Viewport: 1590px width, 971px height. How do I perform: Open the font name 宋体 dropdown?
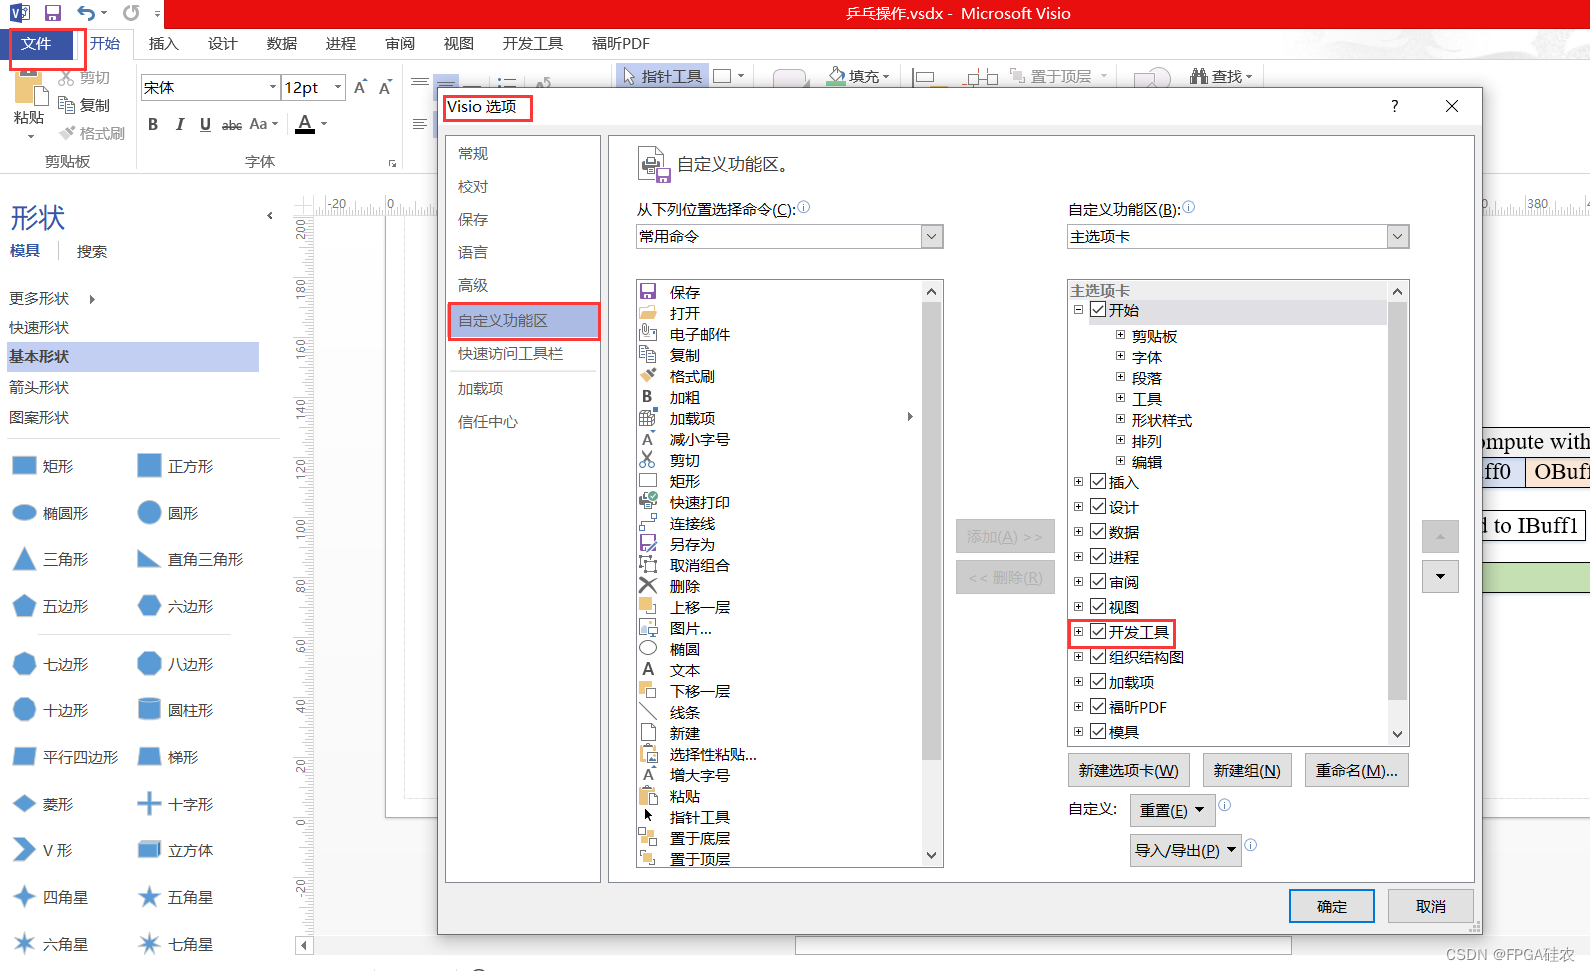pos(273,88)
